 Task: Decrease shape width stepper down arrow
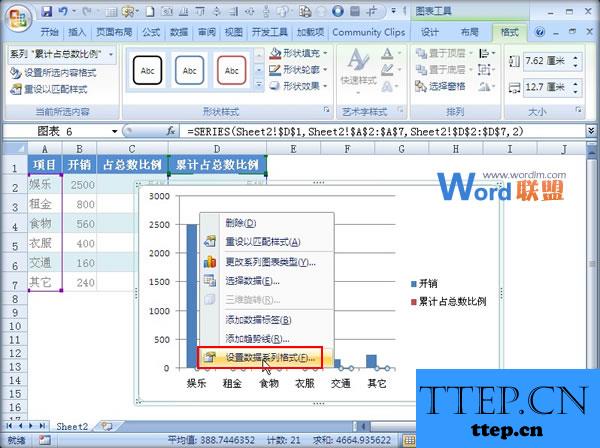click(x=576, y=91)
